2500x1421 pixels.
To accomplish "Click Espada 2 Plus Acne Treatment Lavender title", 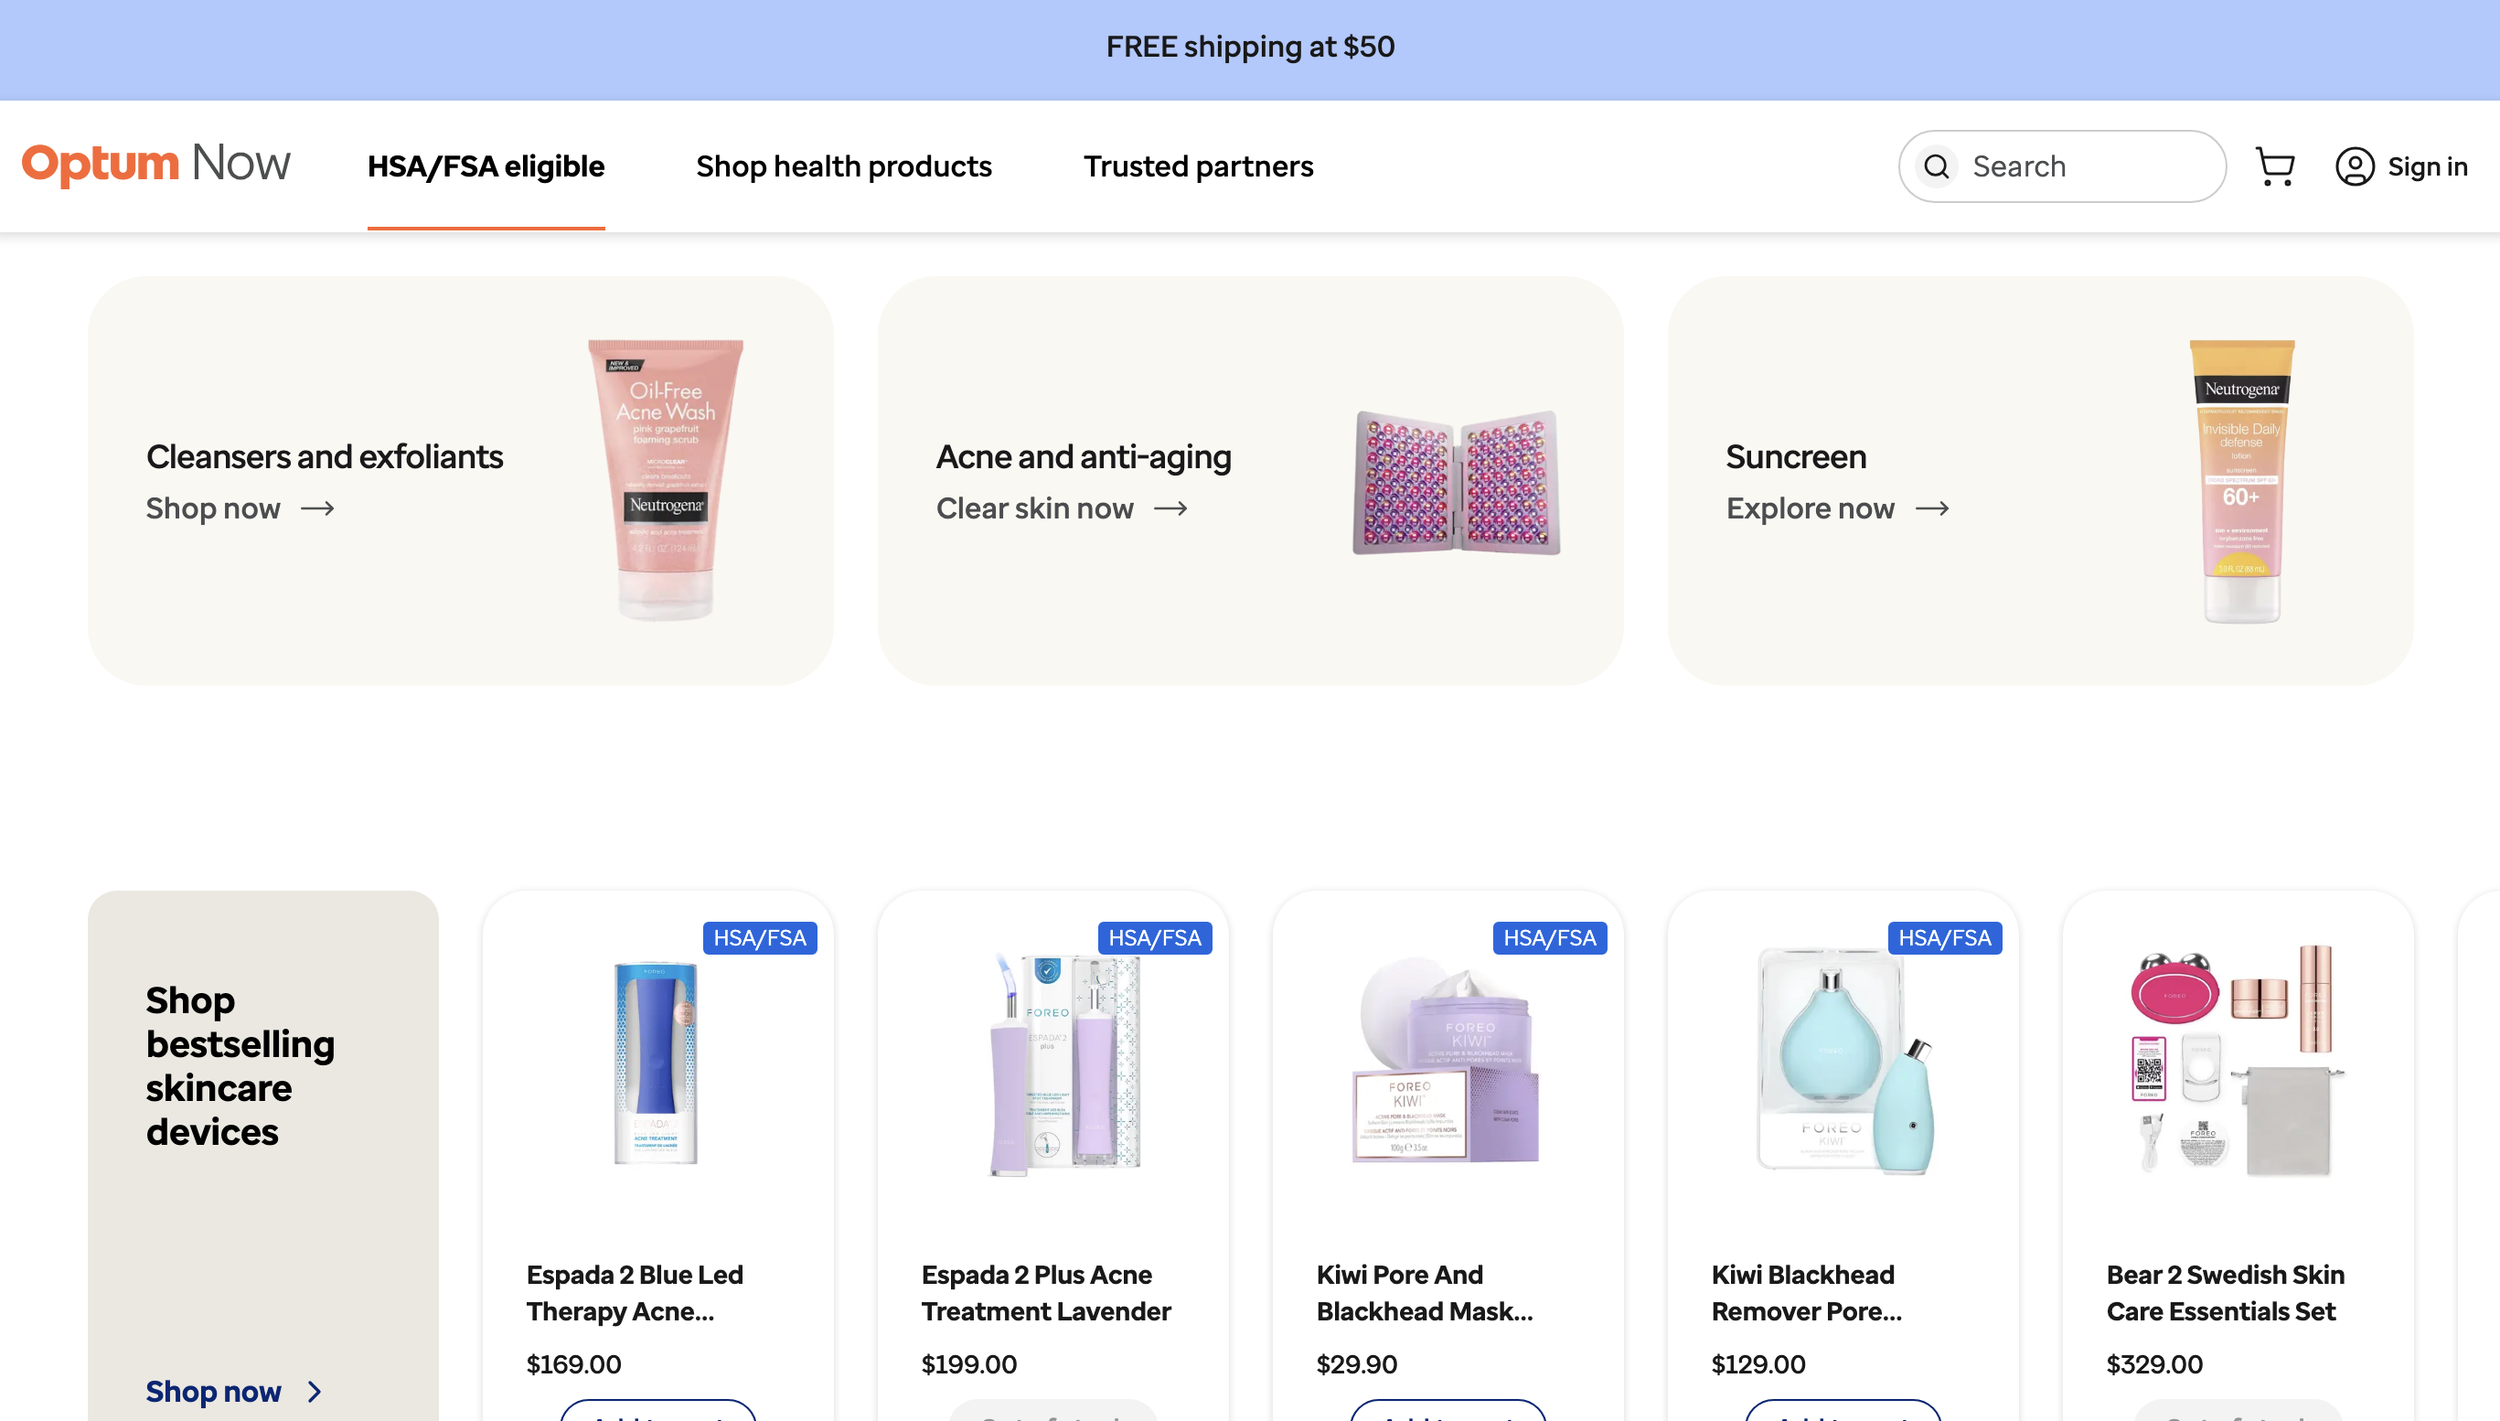I will [x=1046, y=1293].
